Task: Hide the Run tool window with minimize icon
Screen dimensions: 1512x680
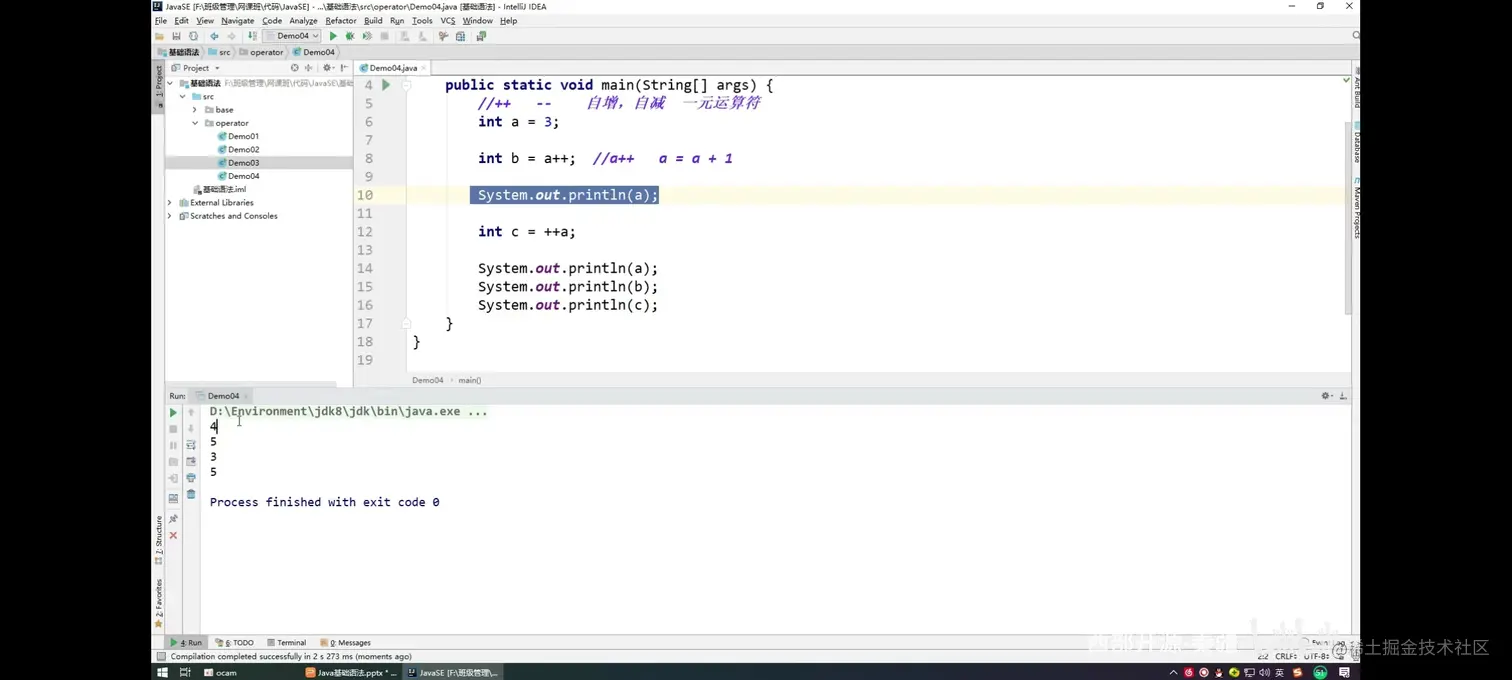Action: point(1343,395)
